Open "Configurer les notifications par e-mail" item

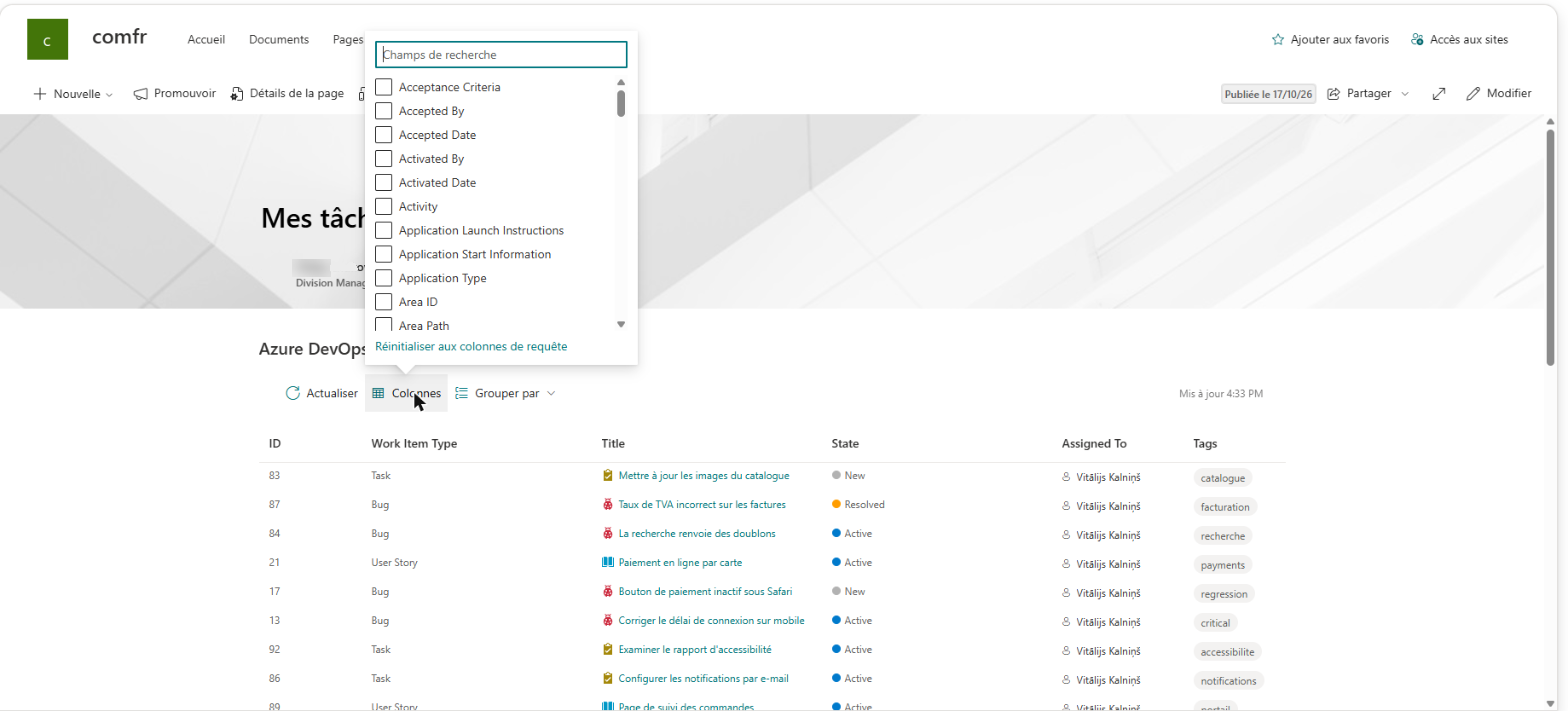click(x=704, y=679)
